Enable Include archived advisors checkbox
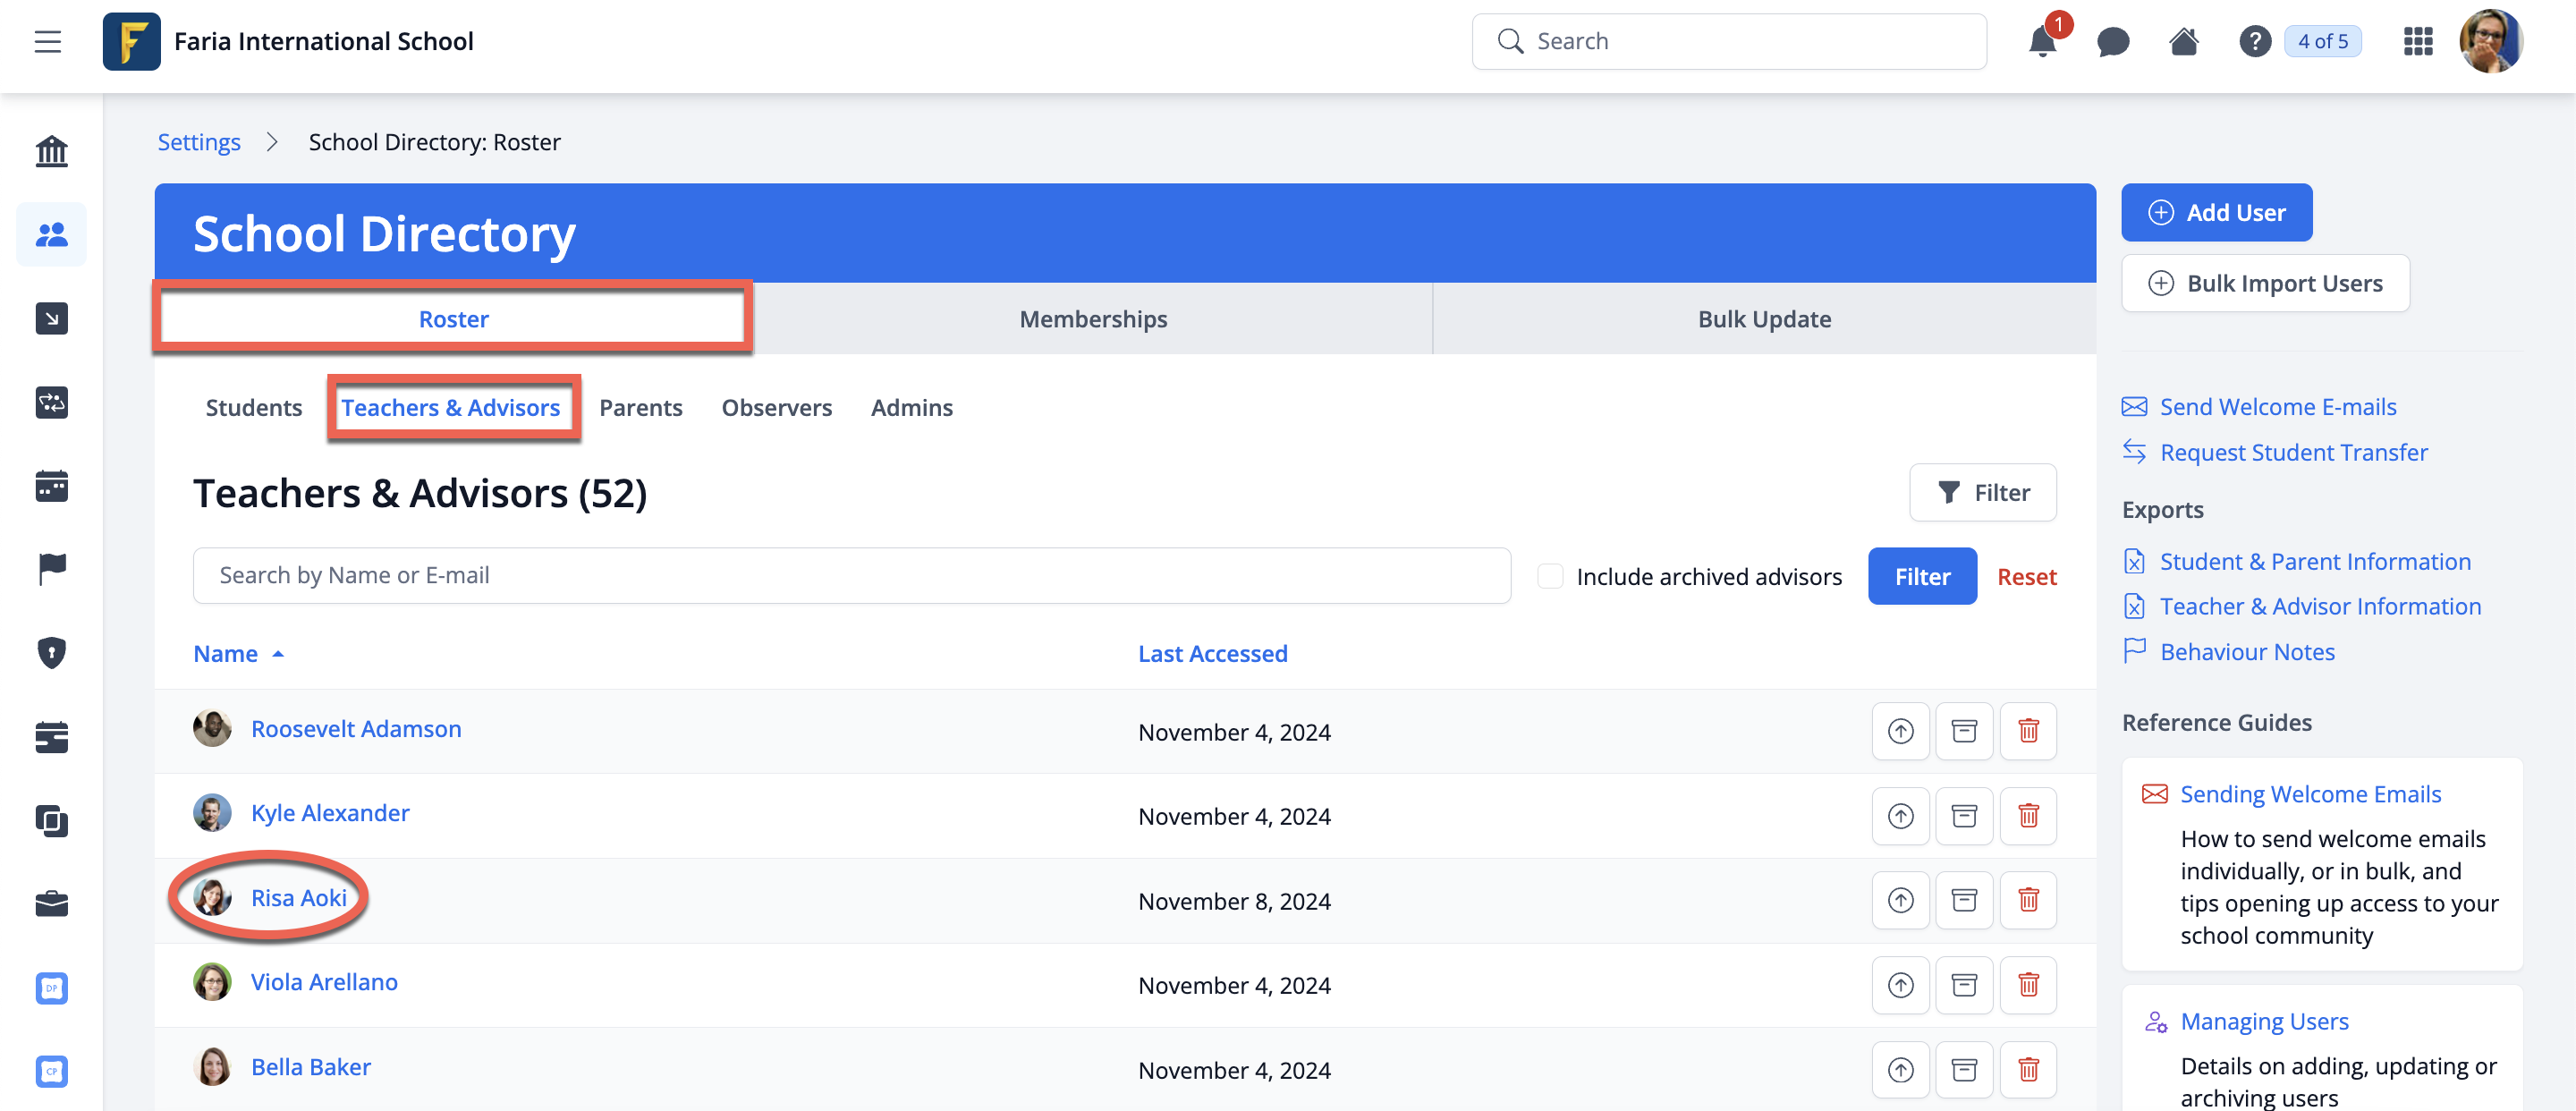 point(1549,576)
